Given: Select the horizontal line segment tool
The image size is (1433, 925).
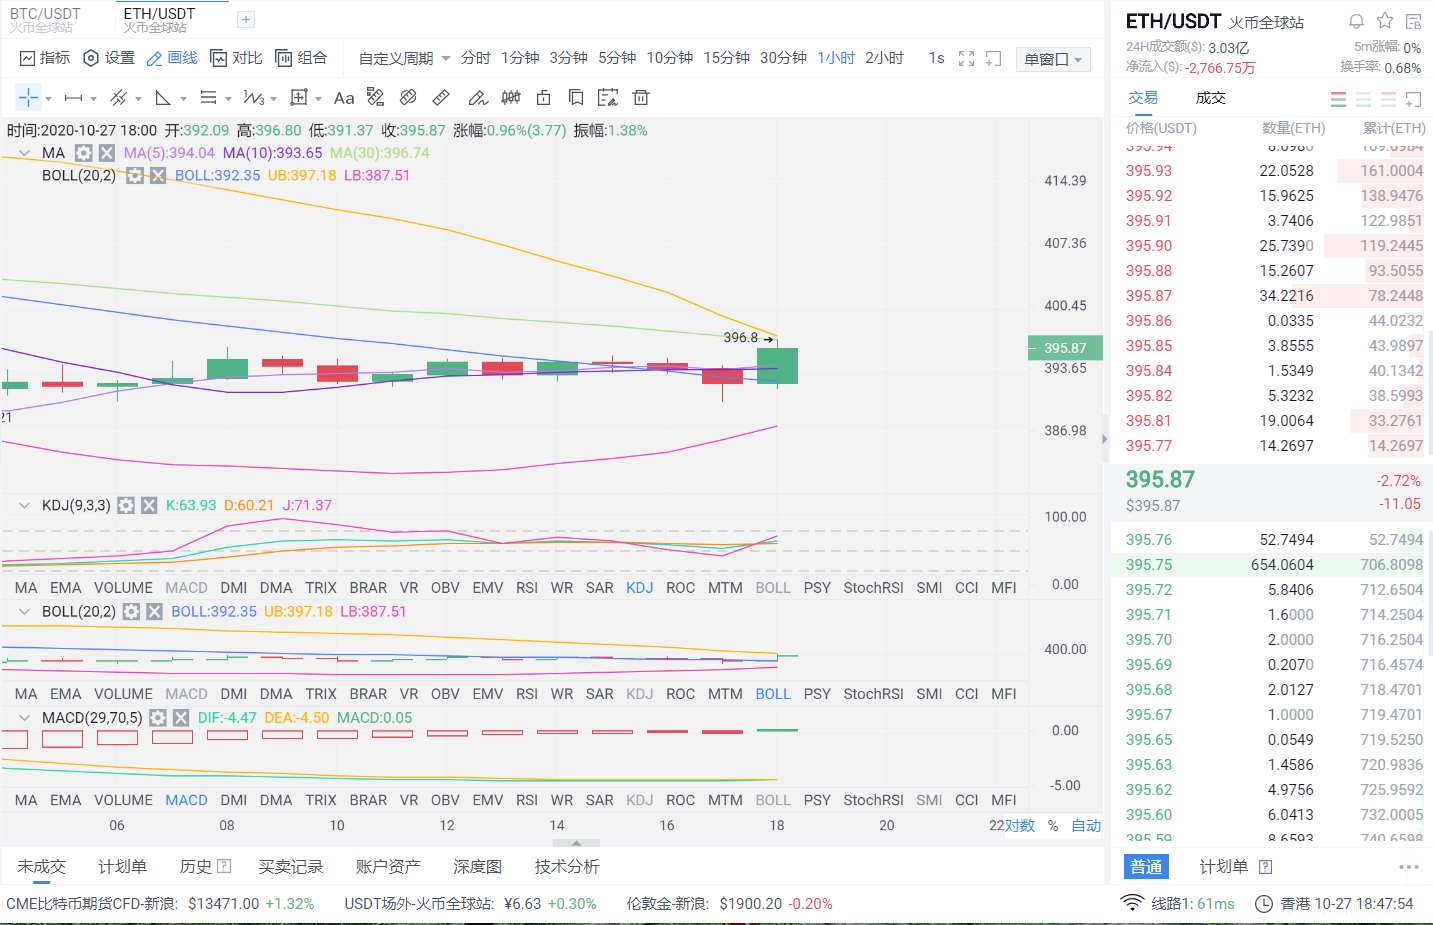Looking at the screenshot, I should point(73,98).
